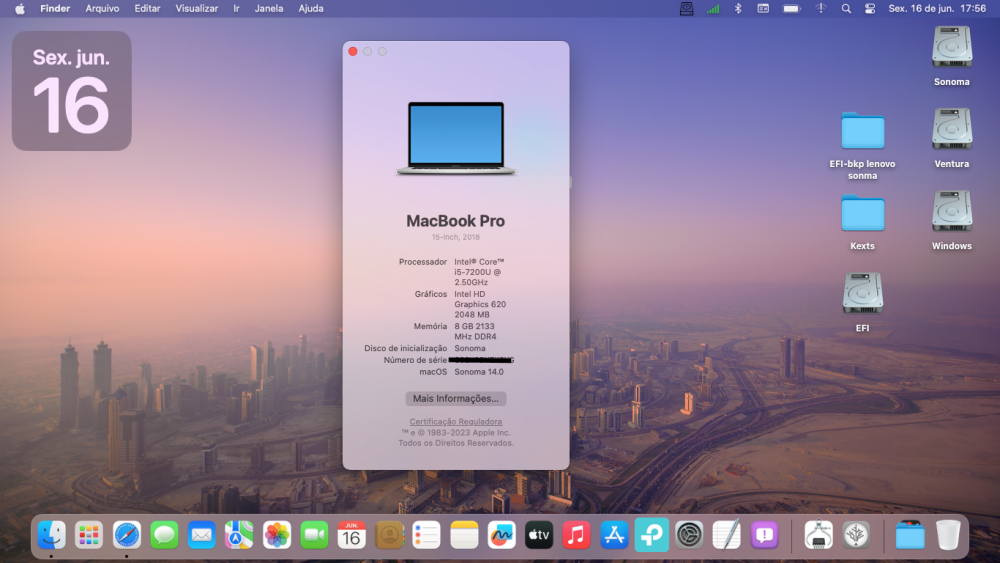Viewport: 1000px width, 563px height.
Task: Click the Intel HD Graphics 620 text
Action: (480, 304)
